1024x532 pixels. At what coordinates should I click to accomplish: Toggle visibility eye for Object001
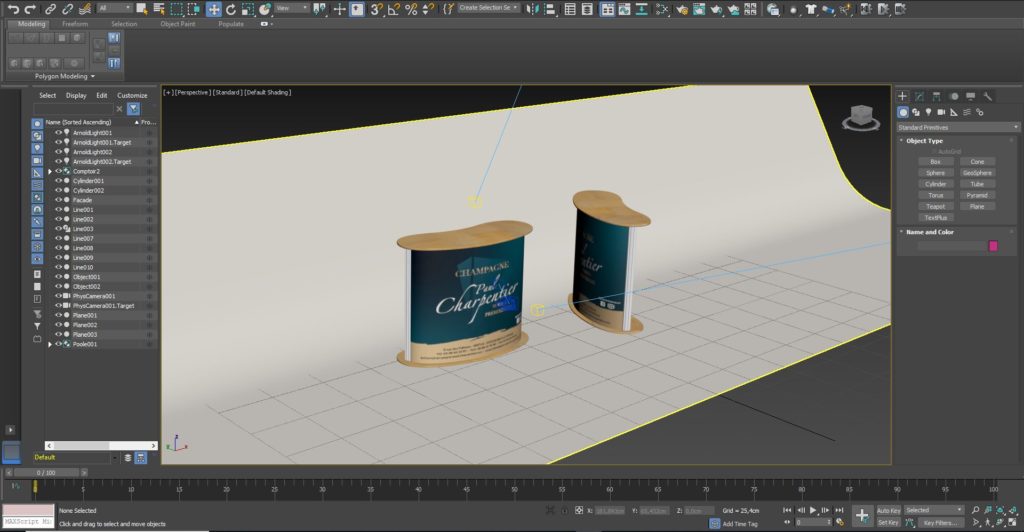pos(58,277)
